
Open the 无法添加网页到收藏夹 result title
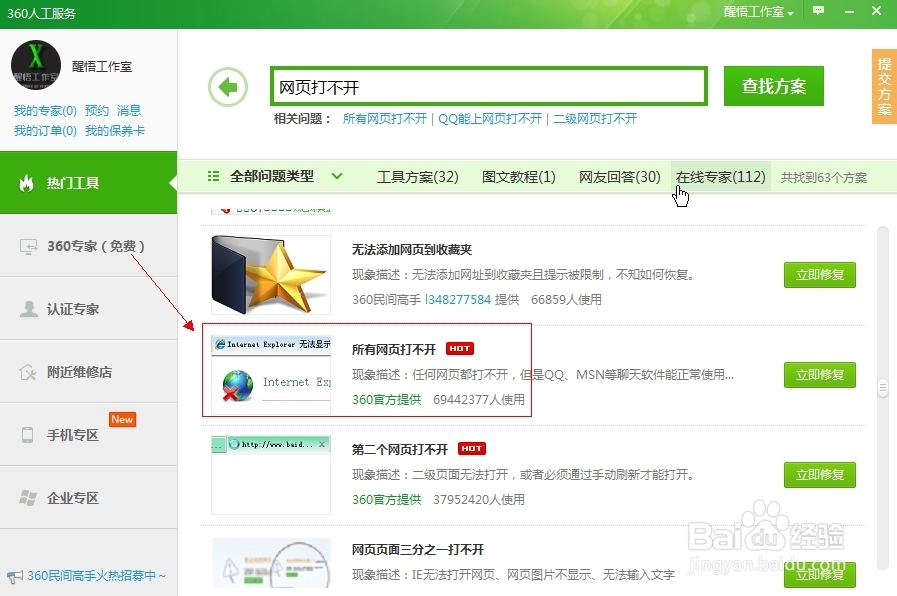point(411,249)
